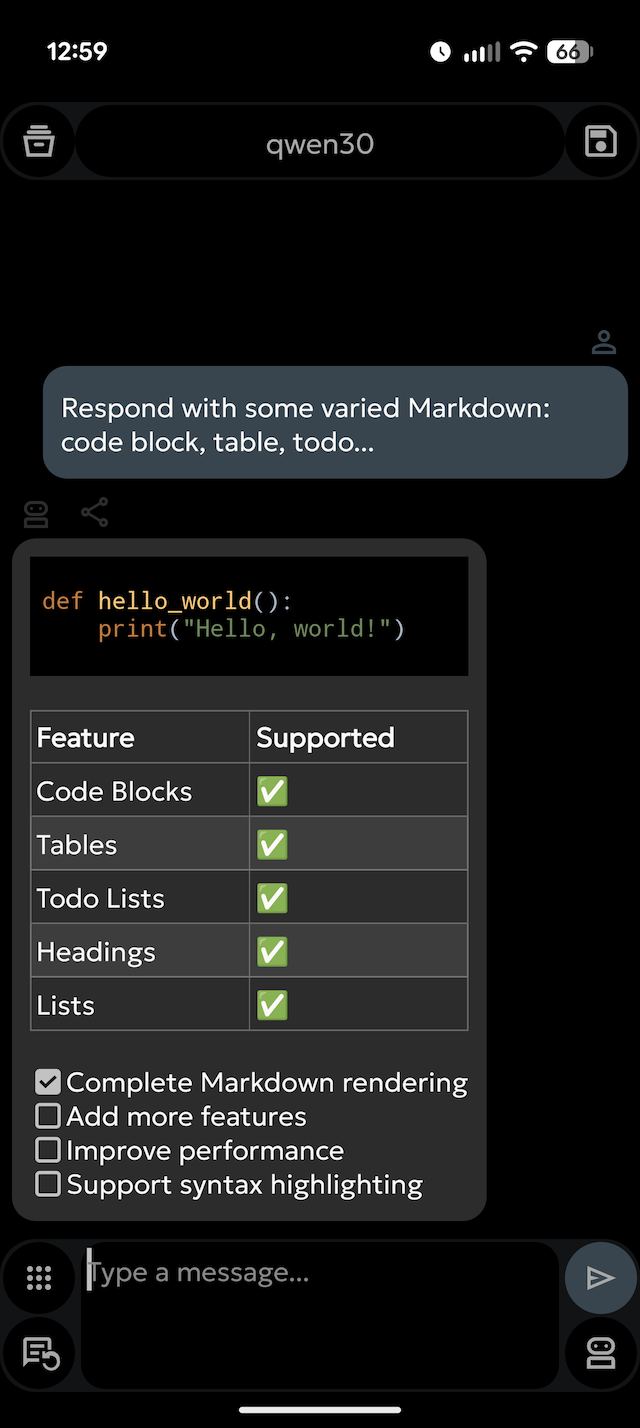Tap the robot icon at bottom right
Image resolution: width=640 pixels, height=1428 pixels.
(x=600, y=1354)
